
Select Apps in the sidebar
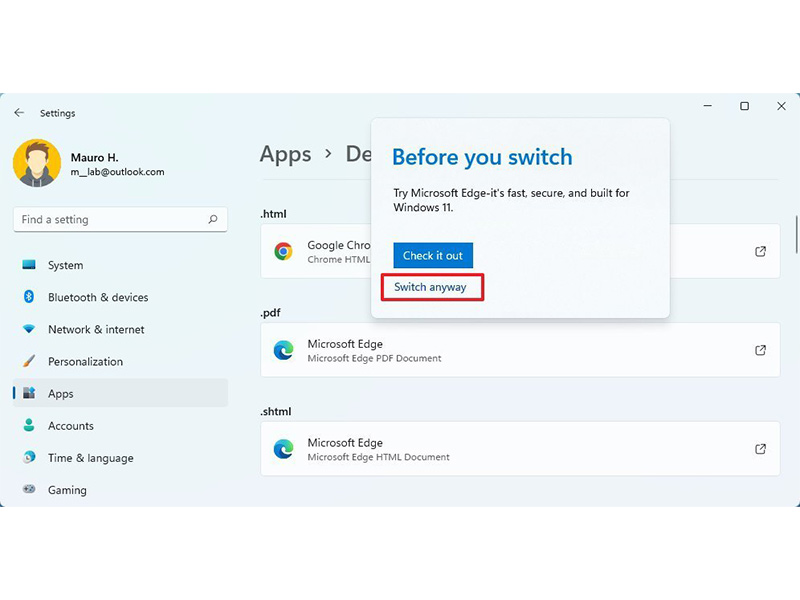click(x=120, y=393)
